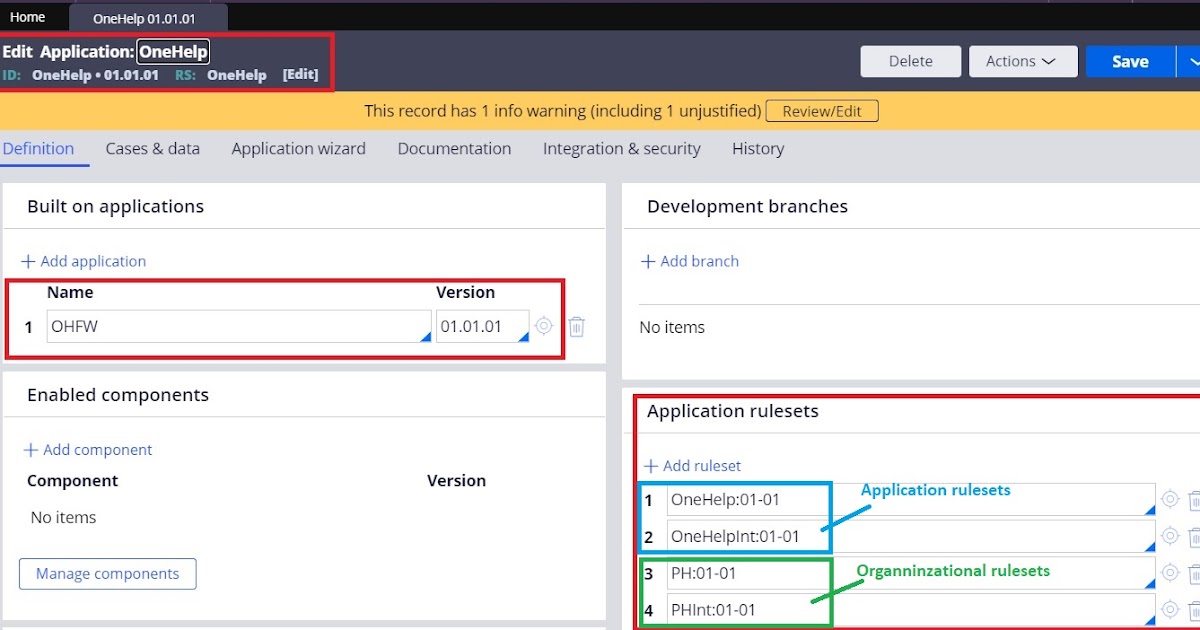Viewport: 1200px width, 630px height.
Task: Open PH:01-01 ruleset via target icon
Action: (x=1170, y=573)
